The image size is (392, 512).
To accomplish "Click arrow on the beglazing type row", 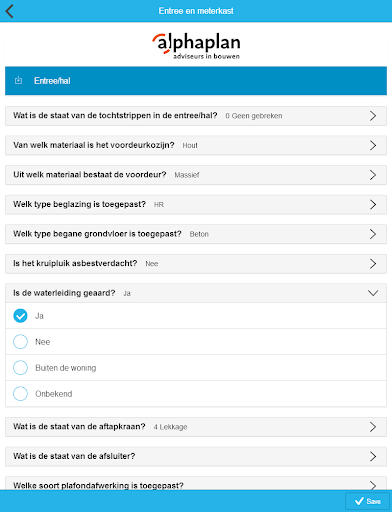I will pyautogui.click(x=373, y=205).
